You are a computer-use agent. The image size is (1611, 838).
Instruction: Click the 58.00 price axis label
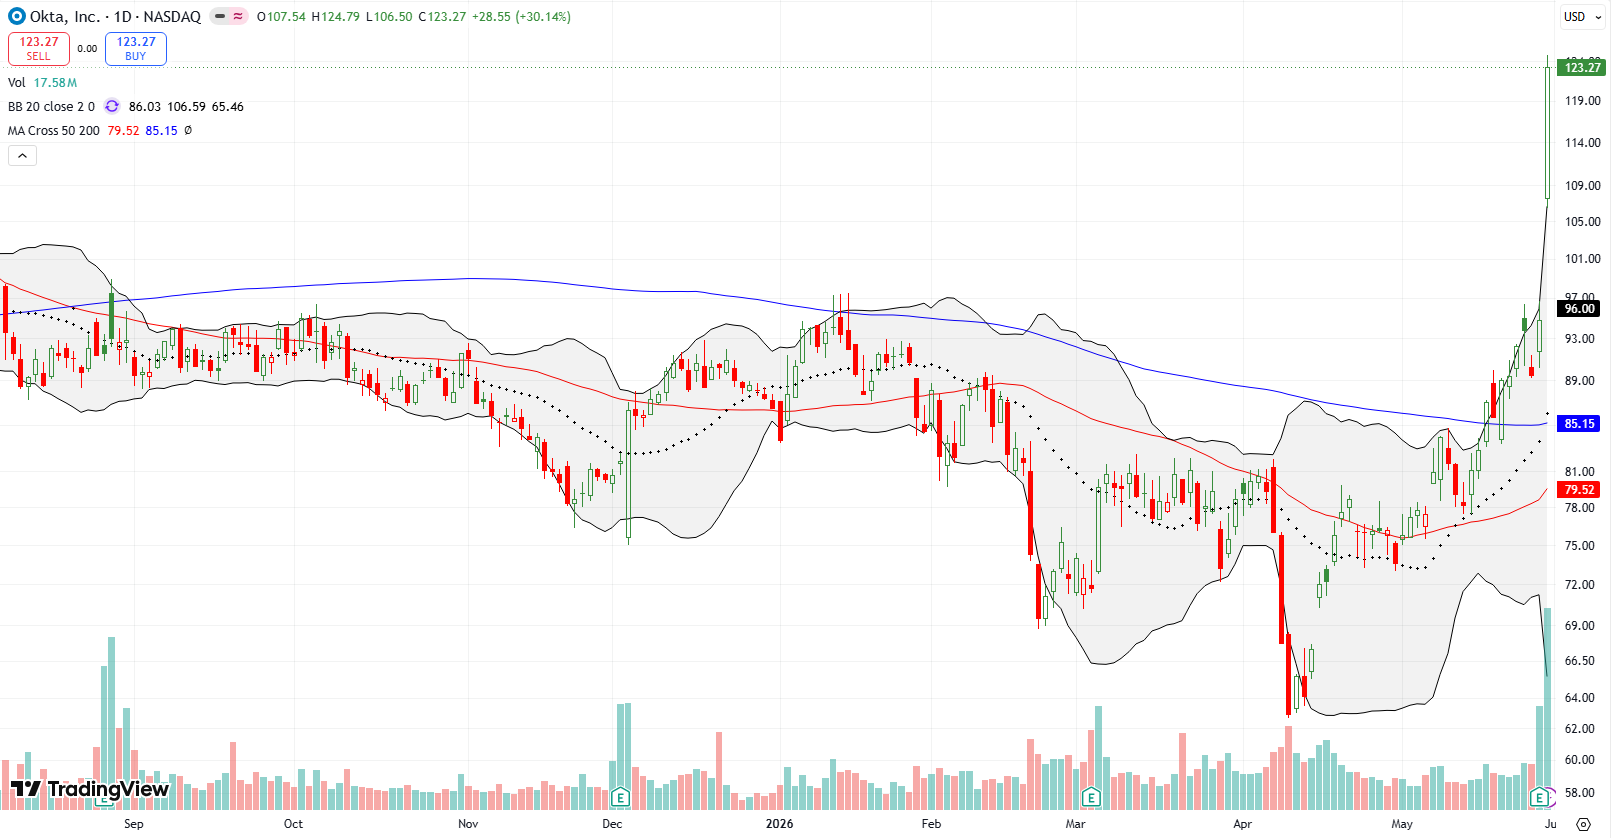tap(1580, 792)
